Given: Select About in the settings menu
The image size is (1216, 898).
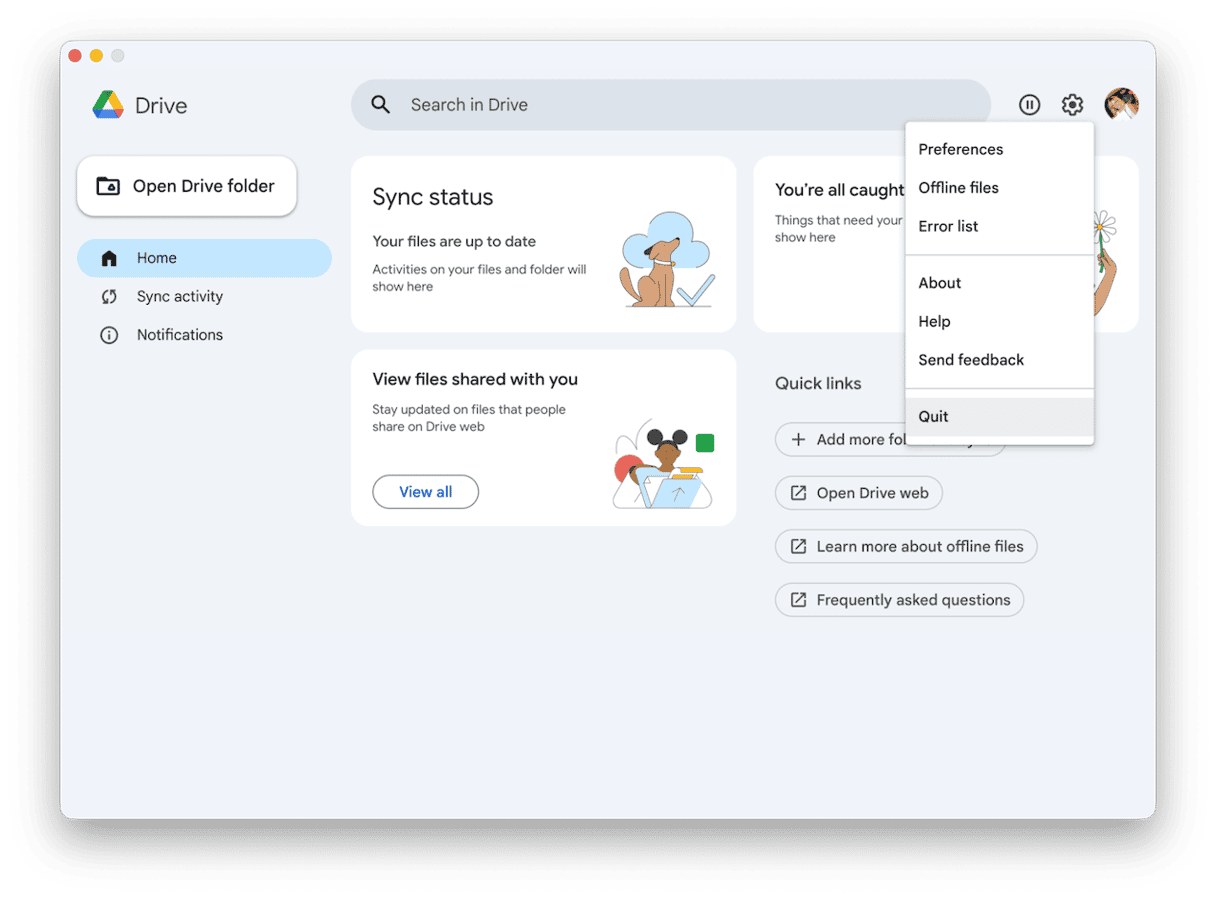Looking at the screenshot, I should [x=939, y=283].
